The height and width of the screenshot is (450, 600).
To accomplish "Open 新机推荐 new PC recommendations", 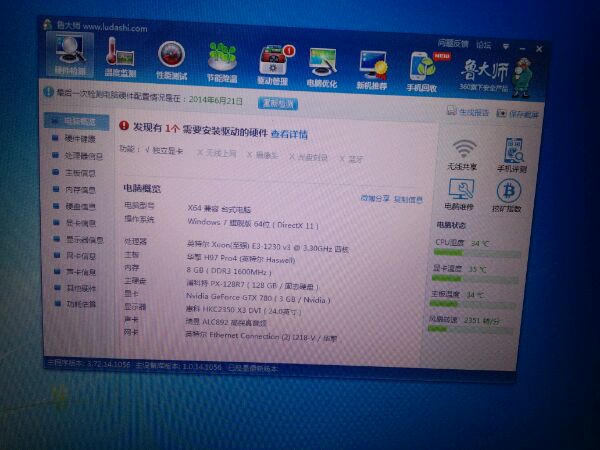I will coord(372,70).
